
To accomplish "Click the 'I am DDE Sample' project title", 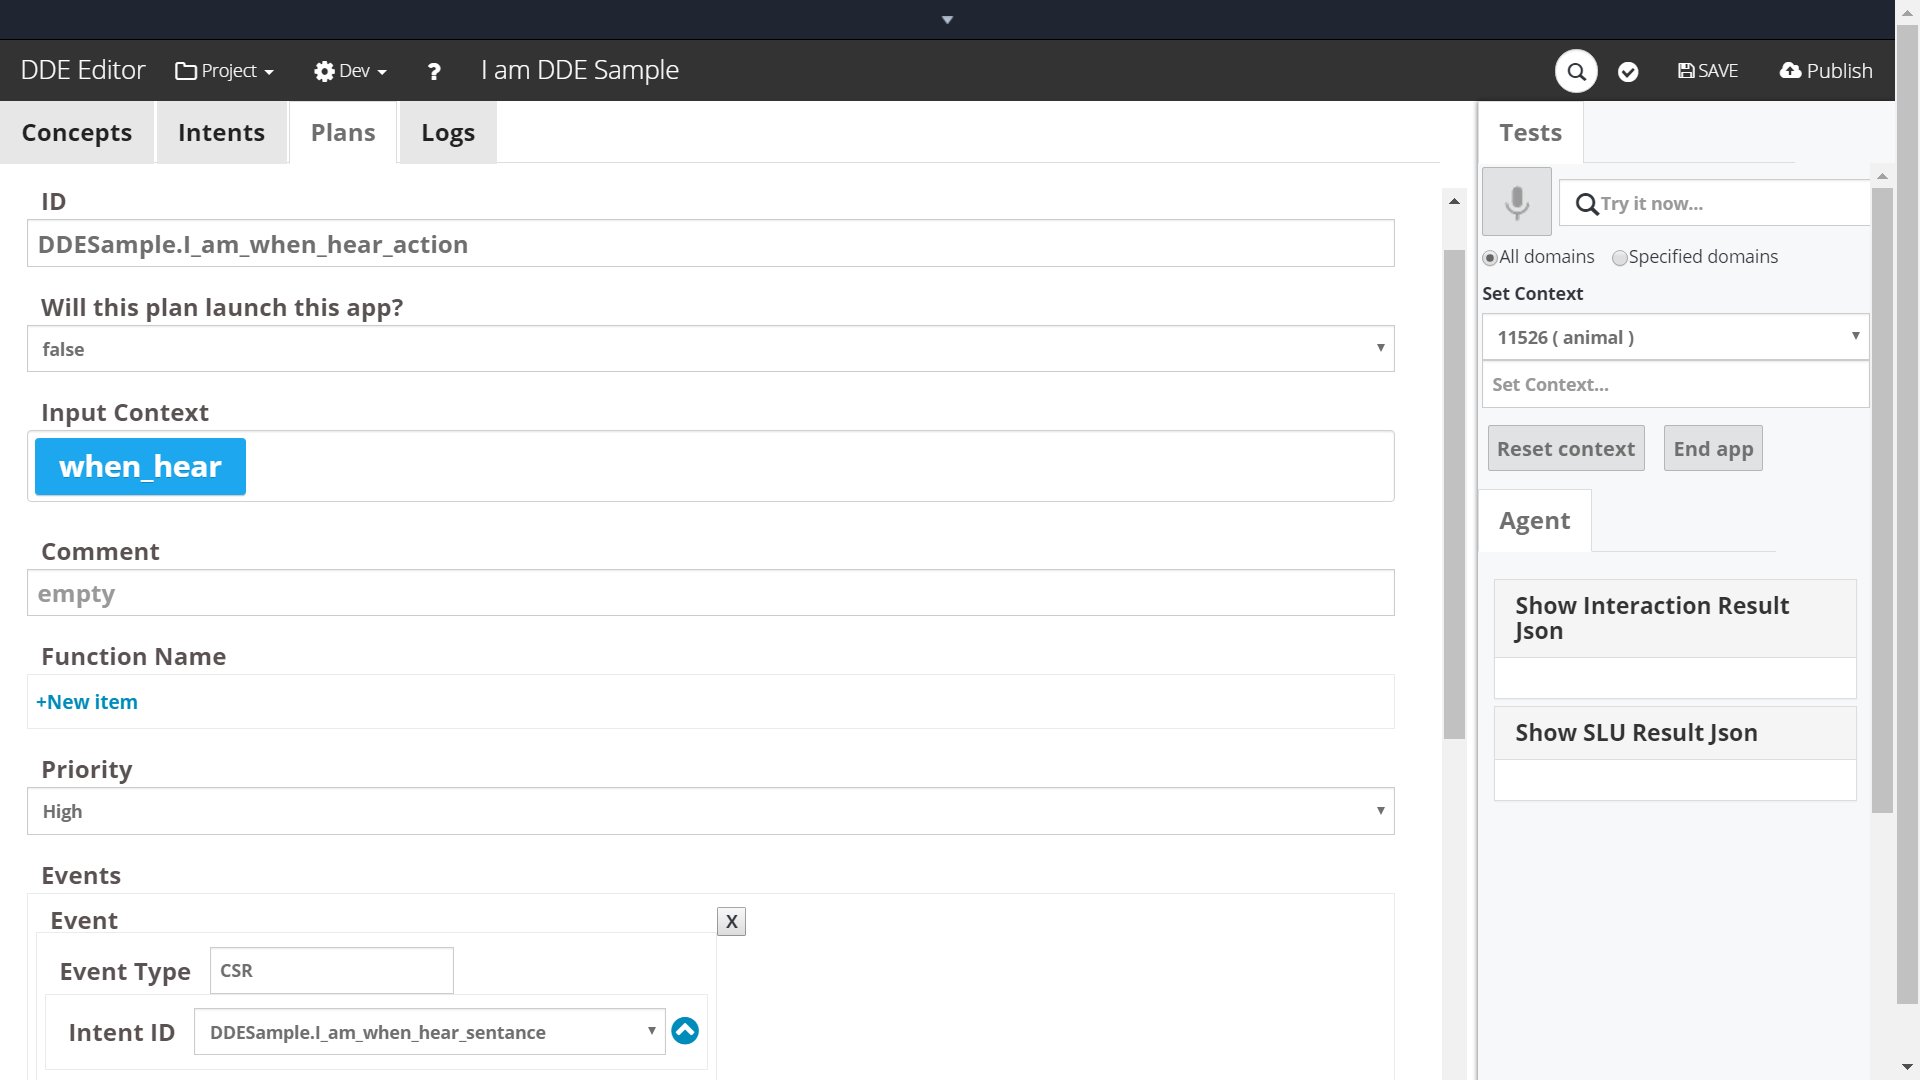I will 580,70.
